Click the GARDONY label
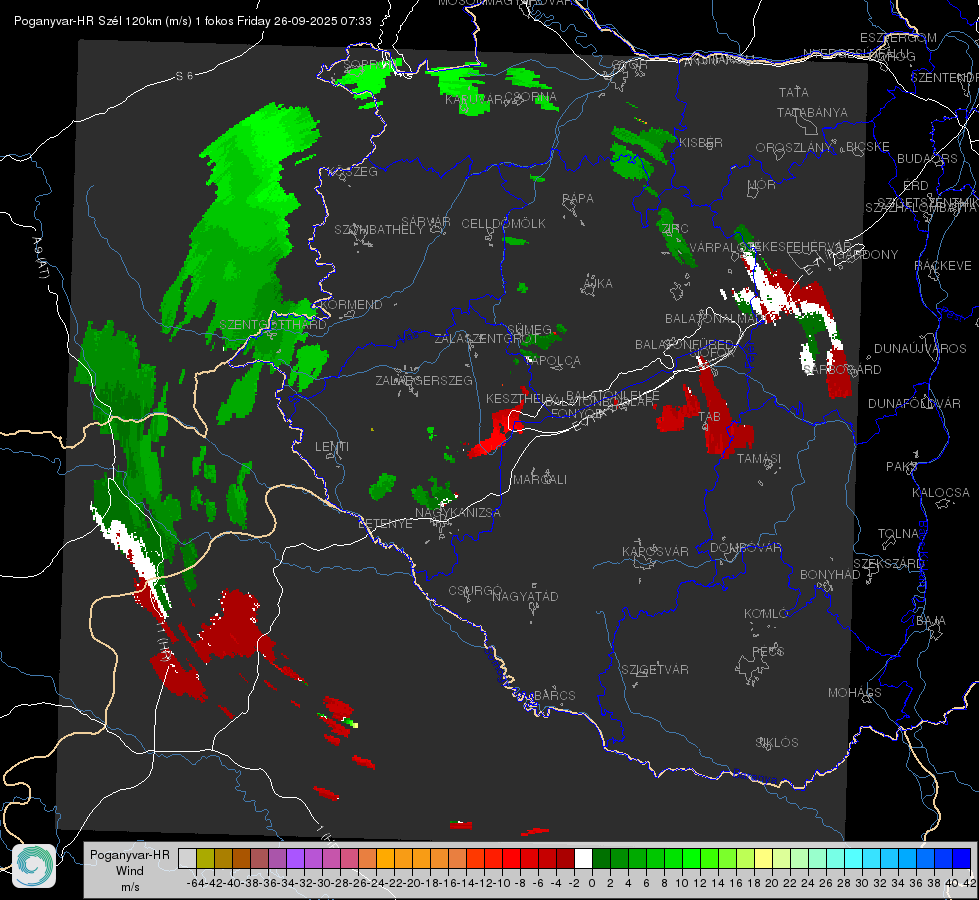Screen dimensions: 979x900 pos(868,255)
